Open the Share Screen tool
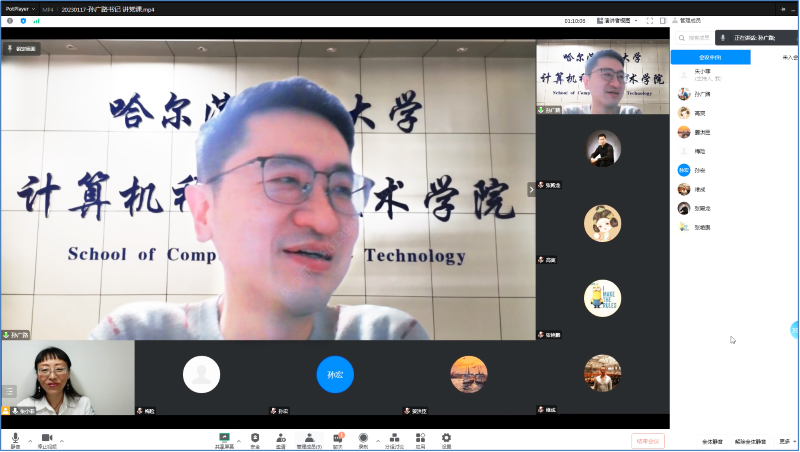This screenshot has height=452, width=800. coord(224,439)
